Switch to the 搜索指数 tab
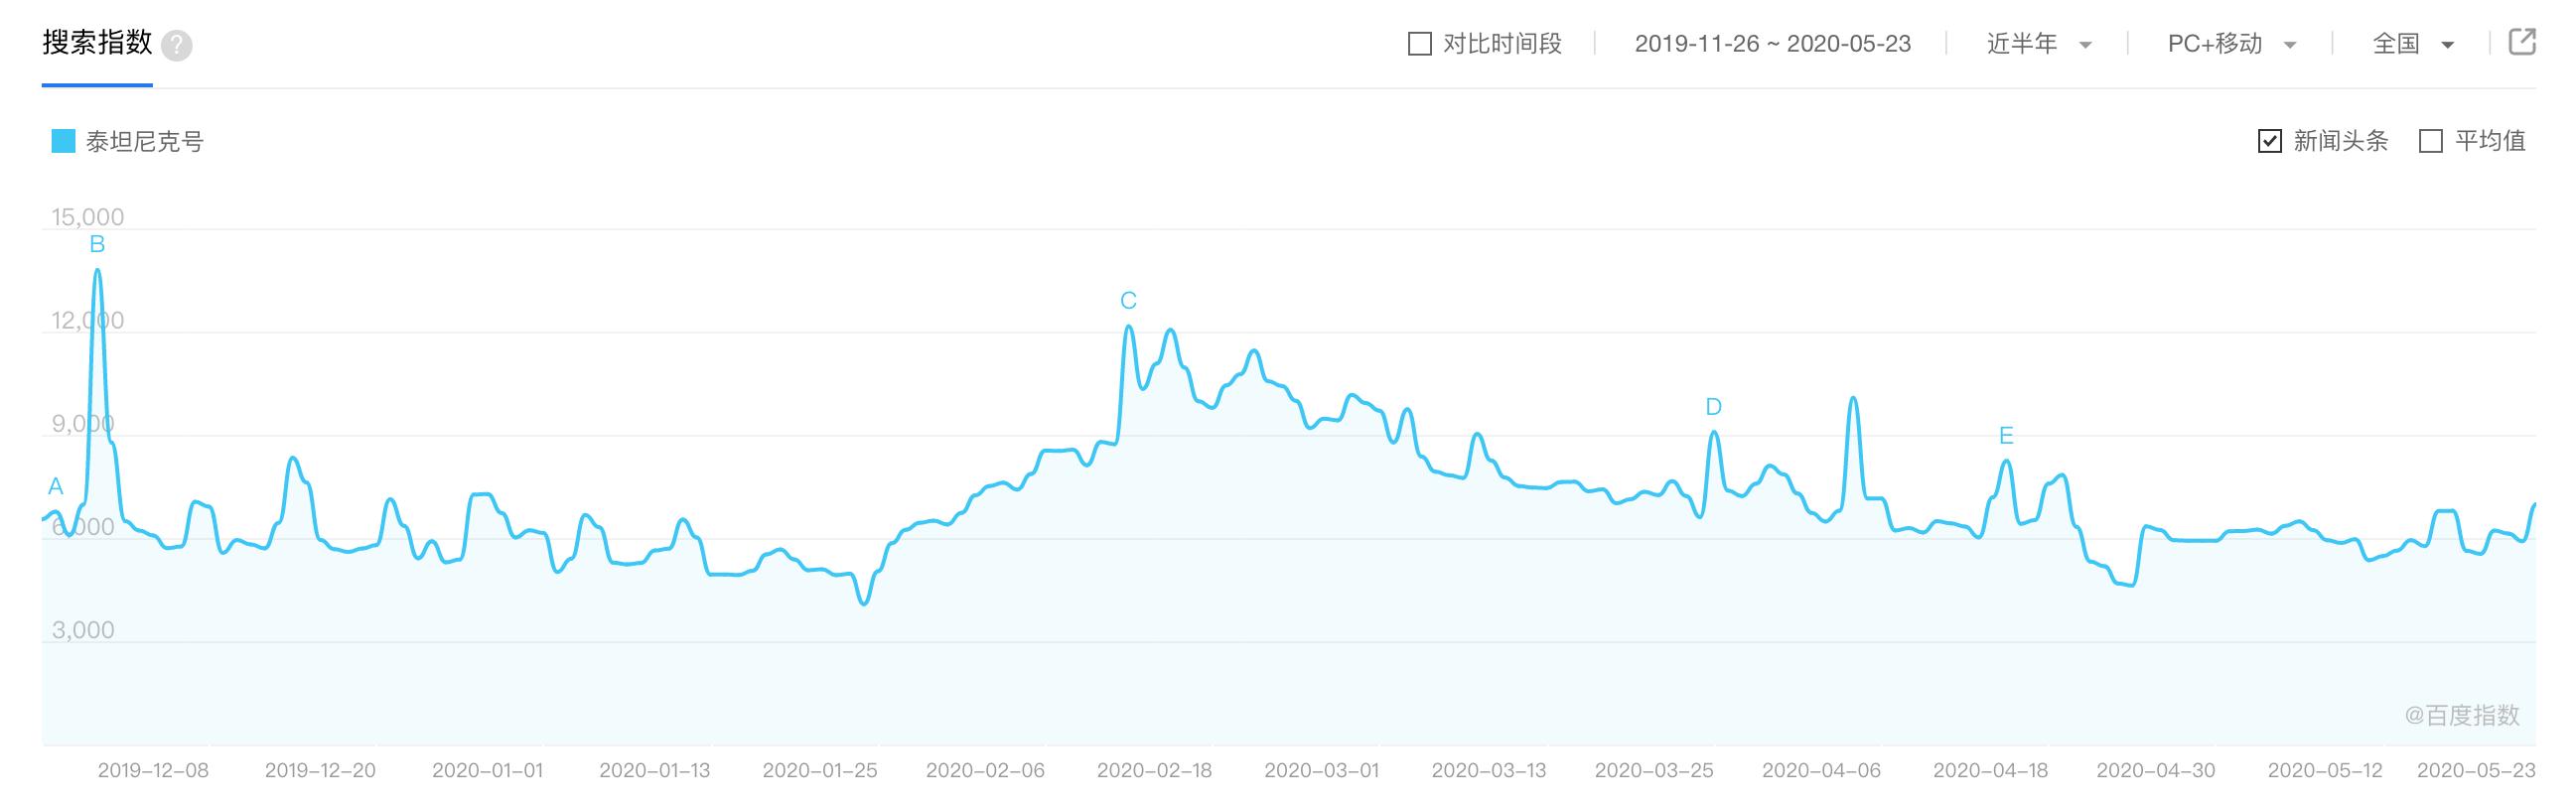2576x804 pixels. [x=95, y=44]
